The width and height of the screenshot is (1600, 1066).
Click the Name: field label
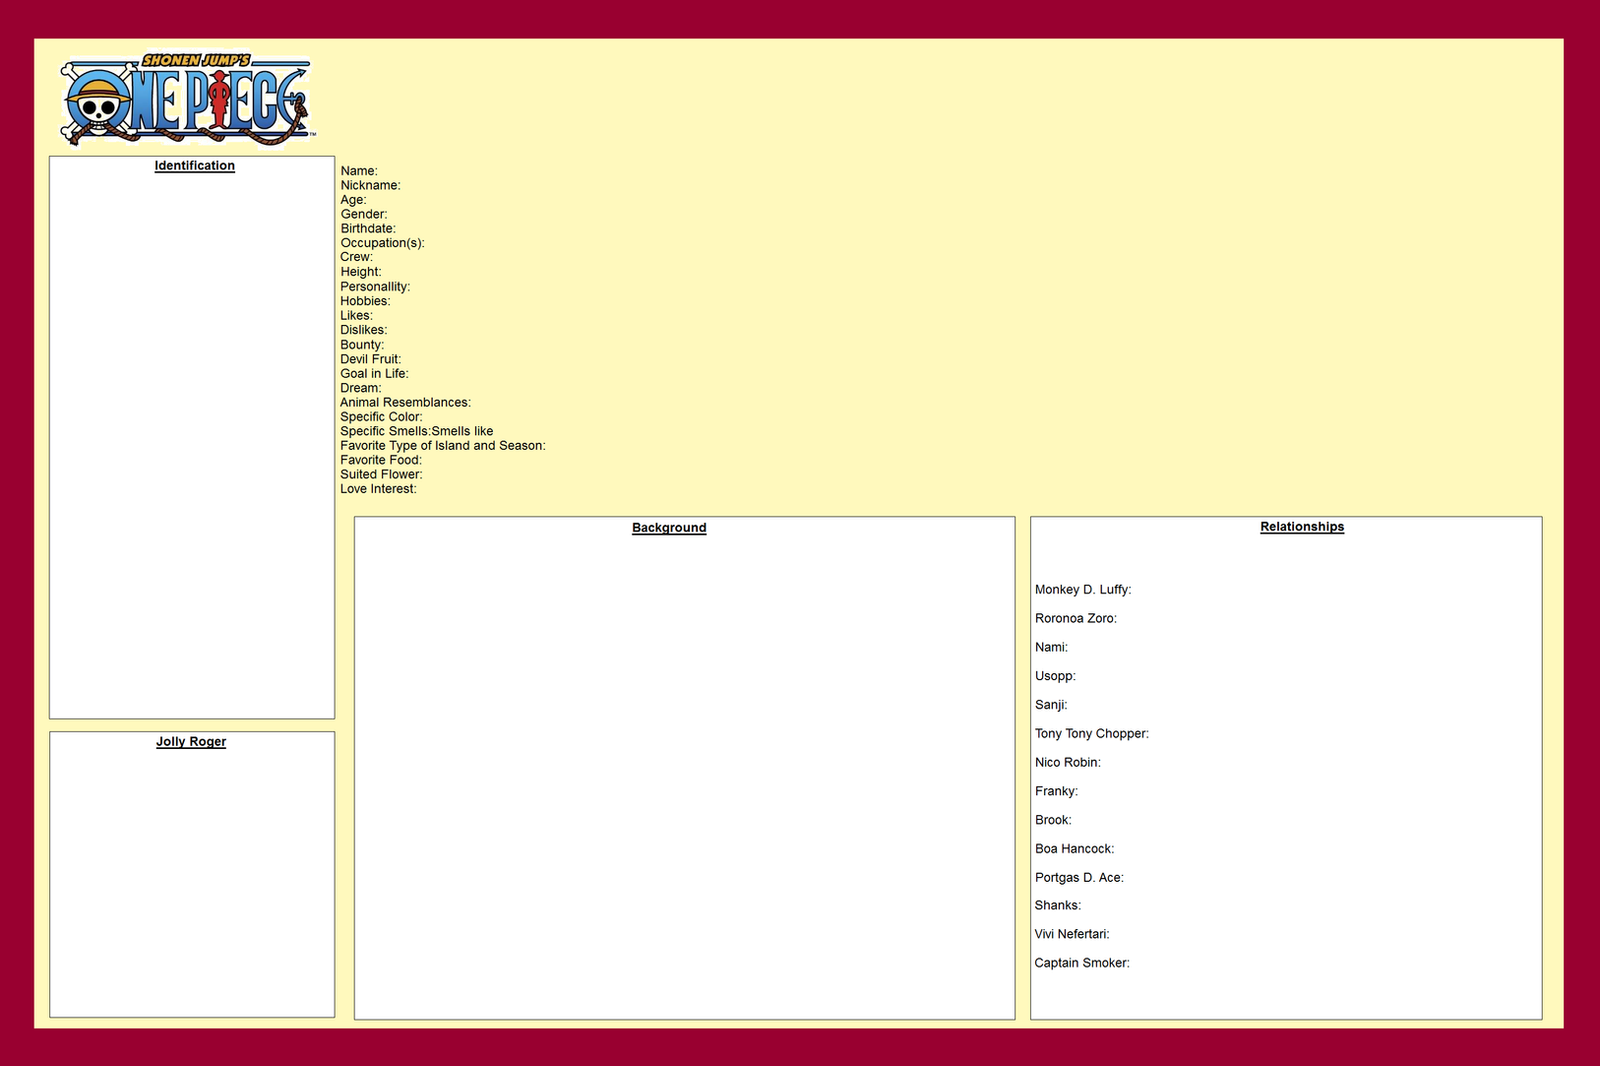click(359, 171)
